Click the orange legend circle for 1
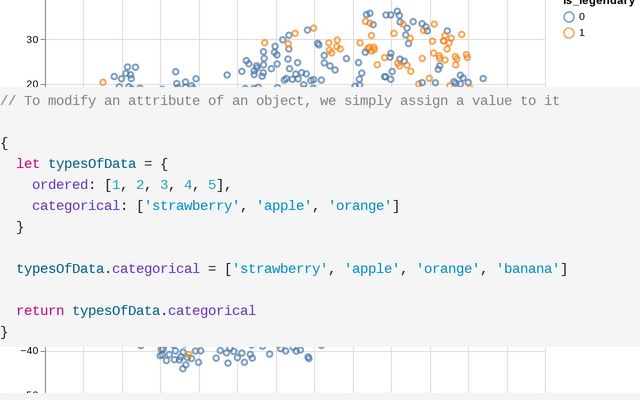Screen dimensions: 640x400 click(x=569, y=33)
